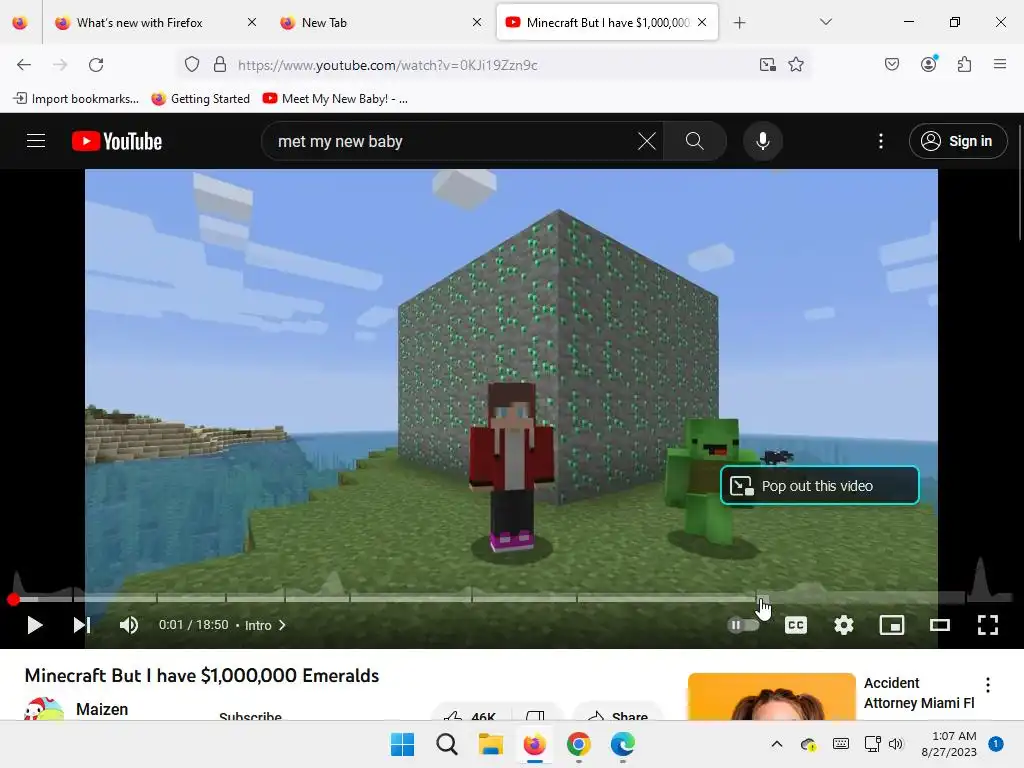
Task: Go back to previous page
Action: (x=24, y=65)
